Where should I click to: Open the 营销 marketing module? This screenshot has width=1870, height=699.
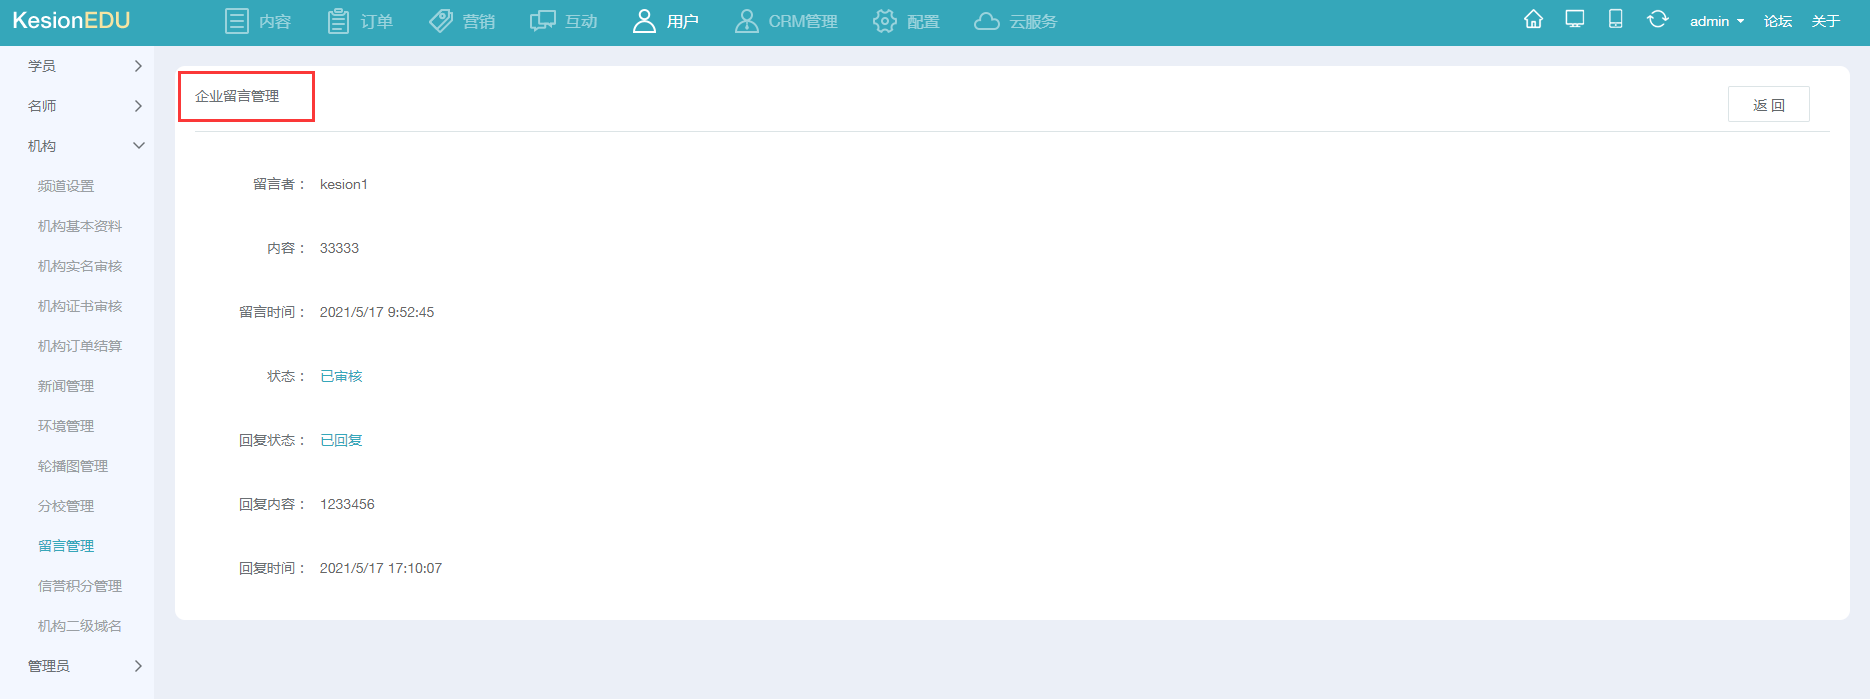pos(462,21)
